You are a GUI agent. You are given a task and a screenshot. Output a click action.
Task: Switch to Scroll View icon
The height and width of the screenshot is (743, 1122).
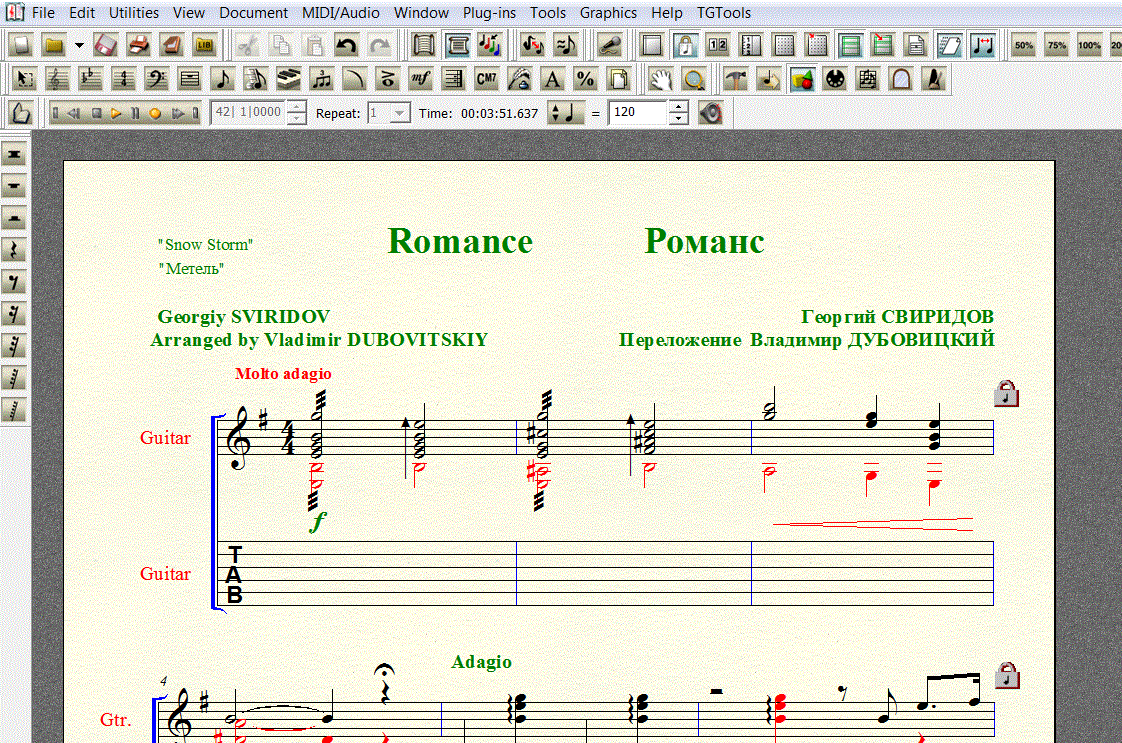(424, 46)
